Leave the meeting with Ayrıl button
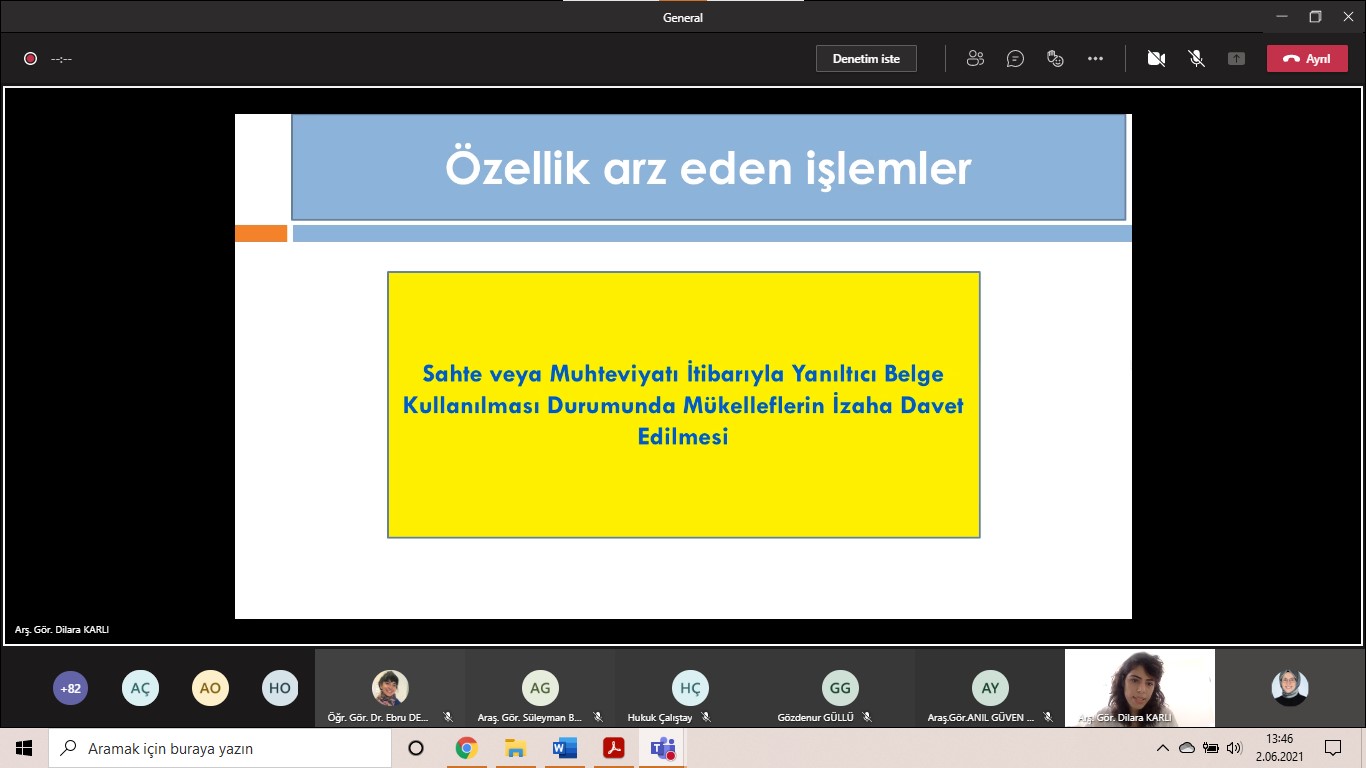This screenshot has height=768, width=1366. 1306,59
